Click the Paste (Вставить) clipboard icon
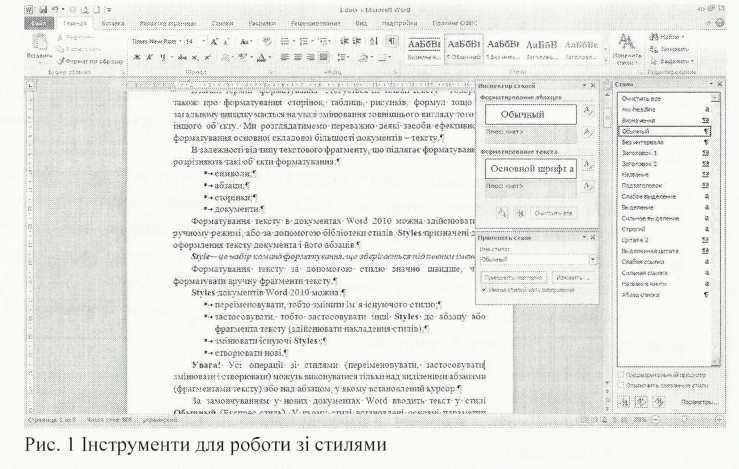The width and height of the screenshot is (739, 469). [x=40, y=43]
